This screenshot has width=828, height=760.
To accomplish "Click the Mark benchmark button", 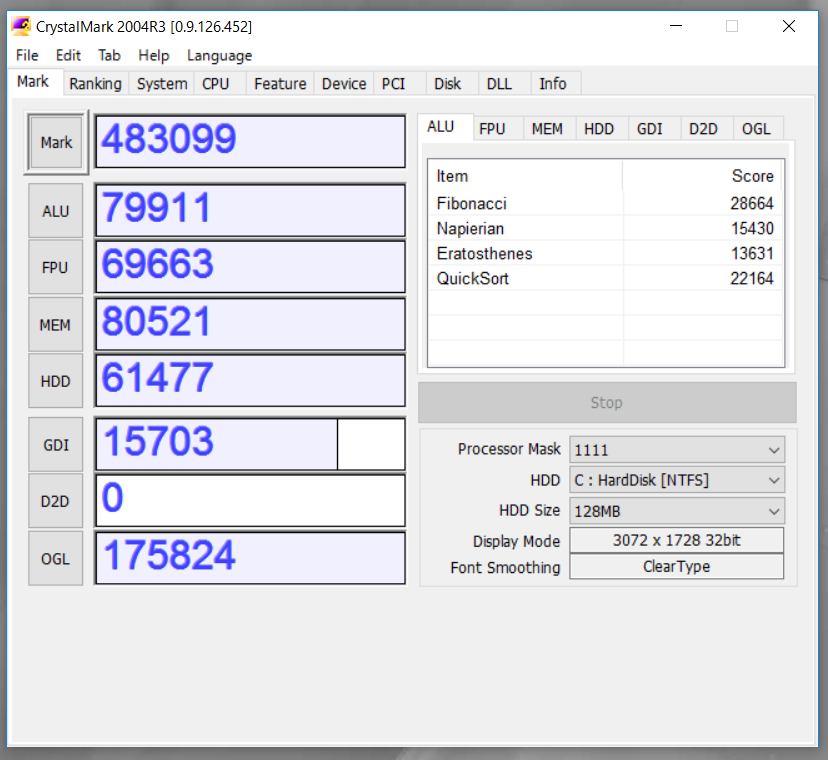I will point(56,143).
